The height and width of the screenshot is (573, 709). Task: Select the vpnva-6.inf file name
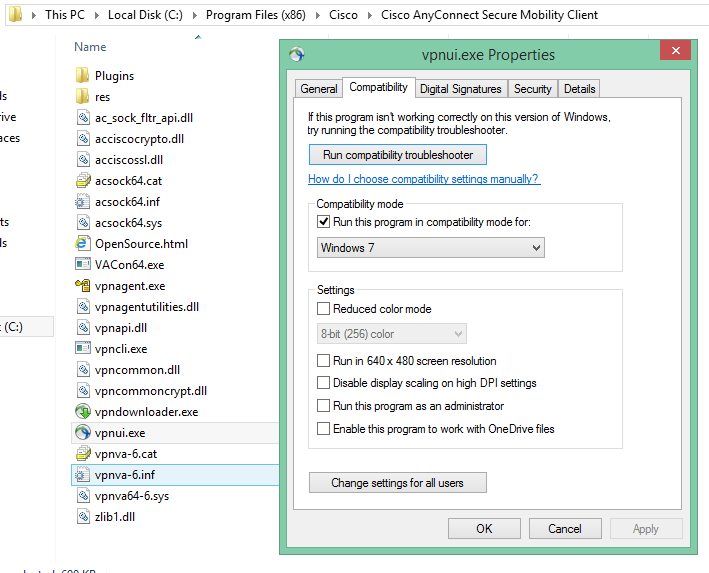point(125,475)
